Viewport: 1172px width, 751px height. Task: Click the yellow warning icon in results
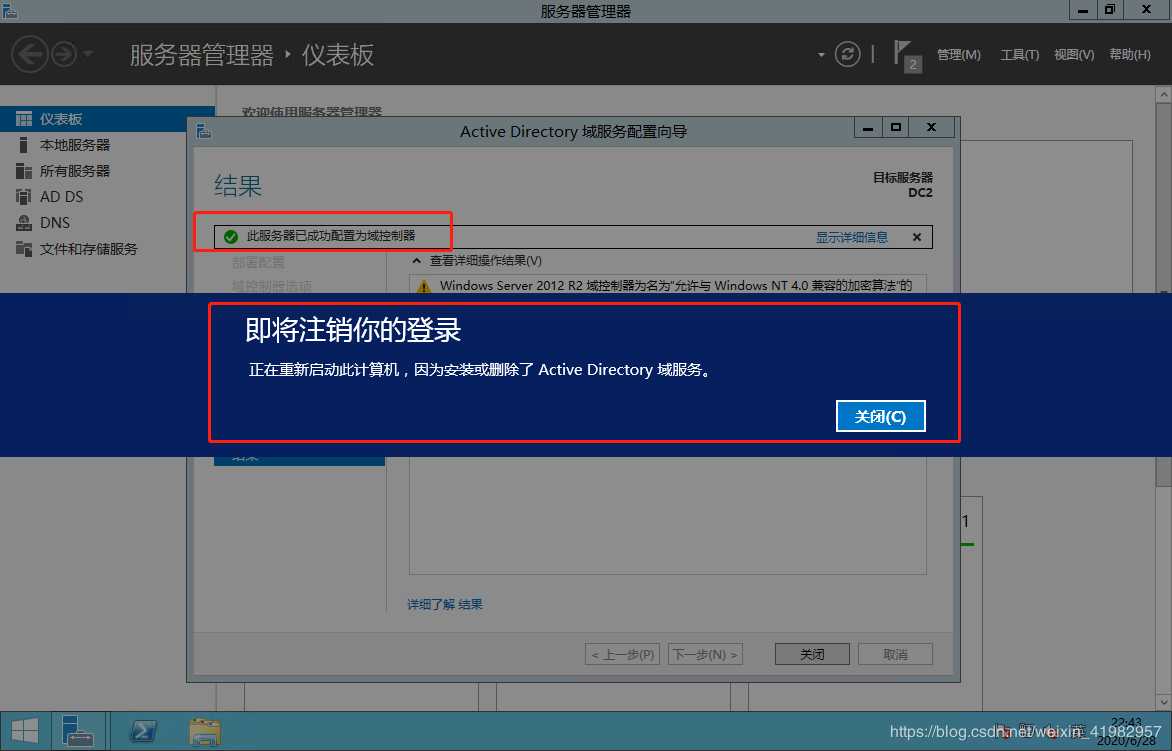(x=424, y=286)
